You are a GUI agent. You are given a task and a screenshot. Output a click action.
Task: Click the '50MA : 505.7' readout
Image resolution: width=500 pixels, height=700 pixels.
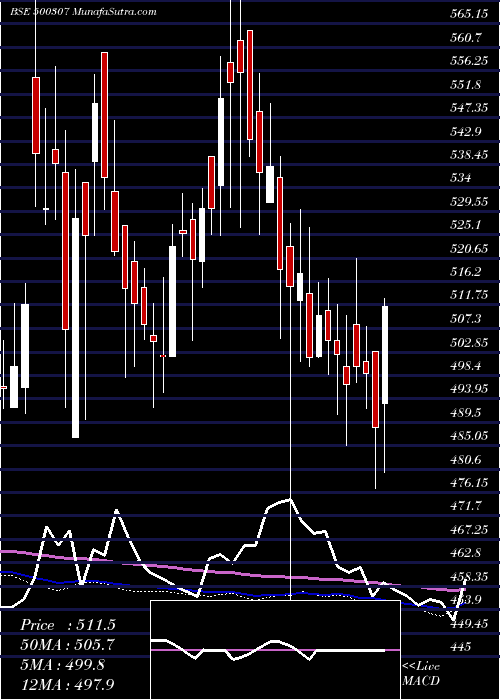tap(68, 645)
